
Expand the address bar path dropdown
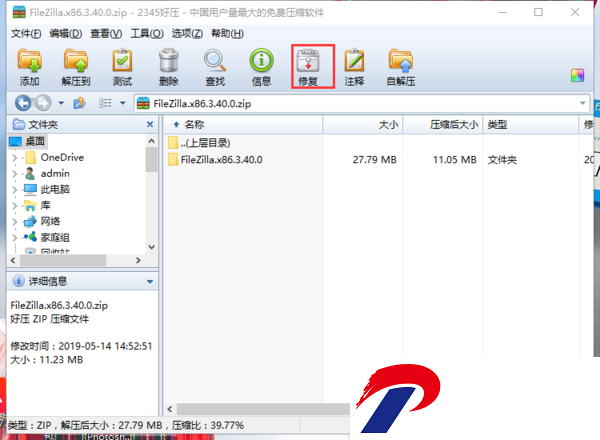(582, 103)
